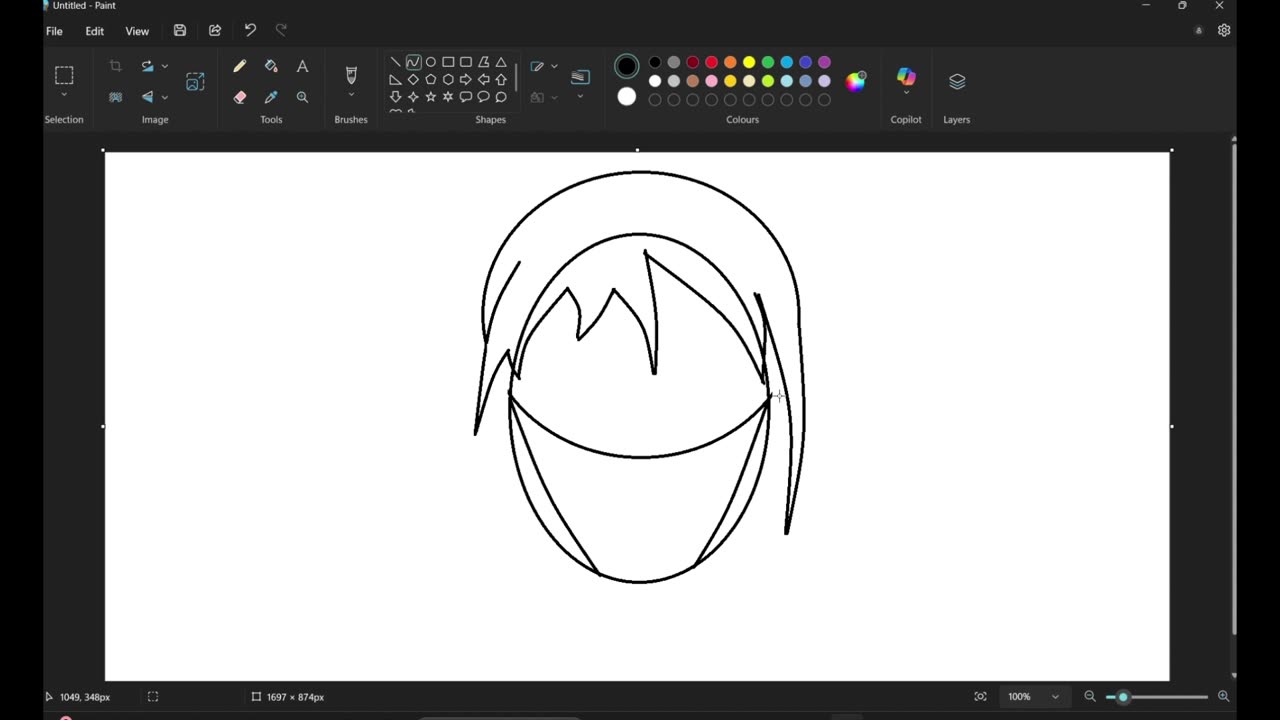Open the Edit menu
This screenshot has width=1280, height=720.
(95, 31)
